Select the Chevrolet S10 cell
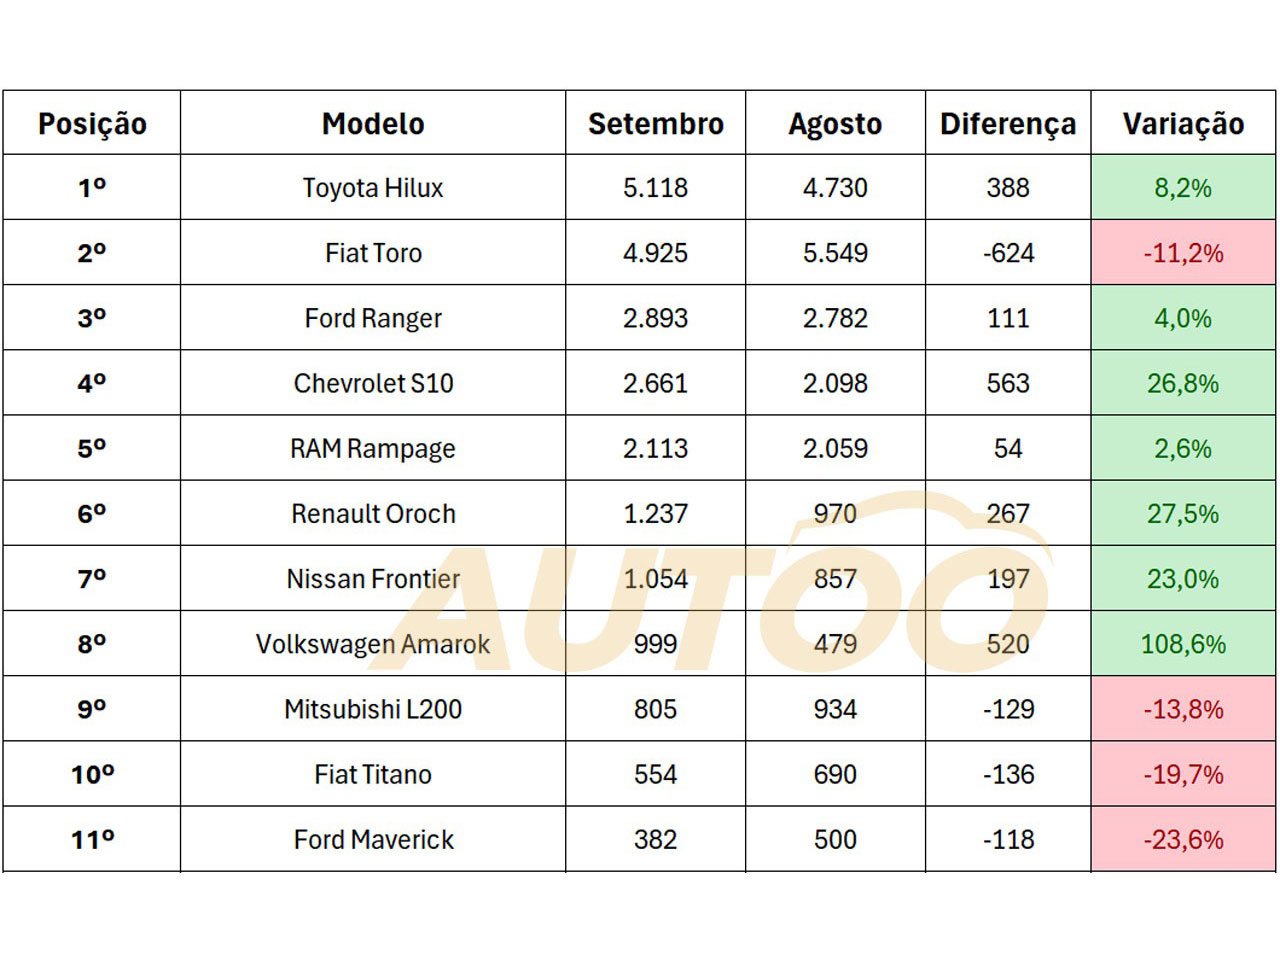This screenshot has width=1280, height=960. pos(373,383)
